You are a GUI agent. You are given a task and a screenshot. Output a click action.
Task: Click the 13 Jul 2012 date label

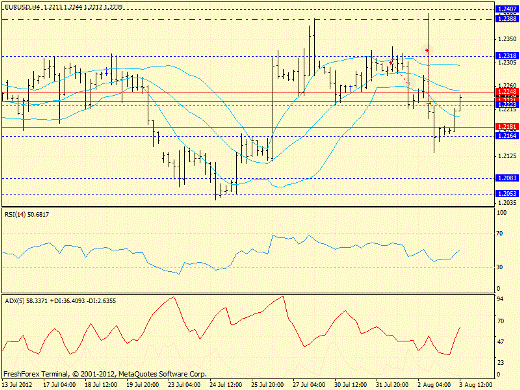(17, 385)
